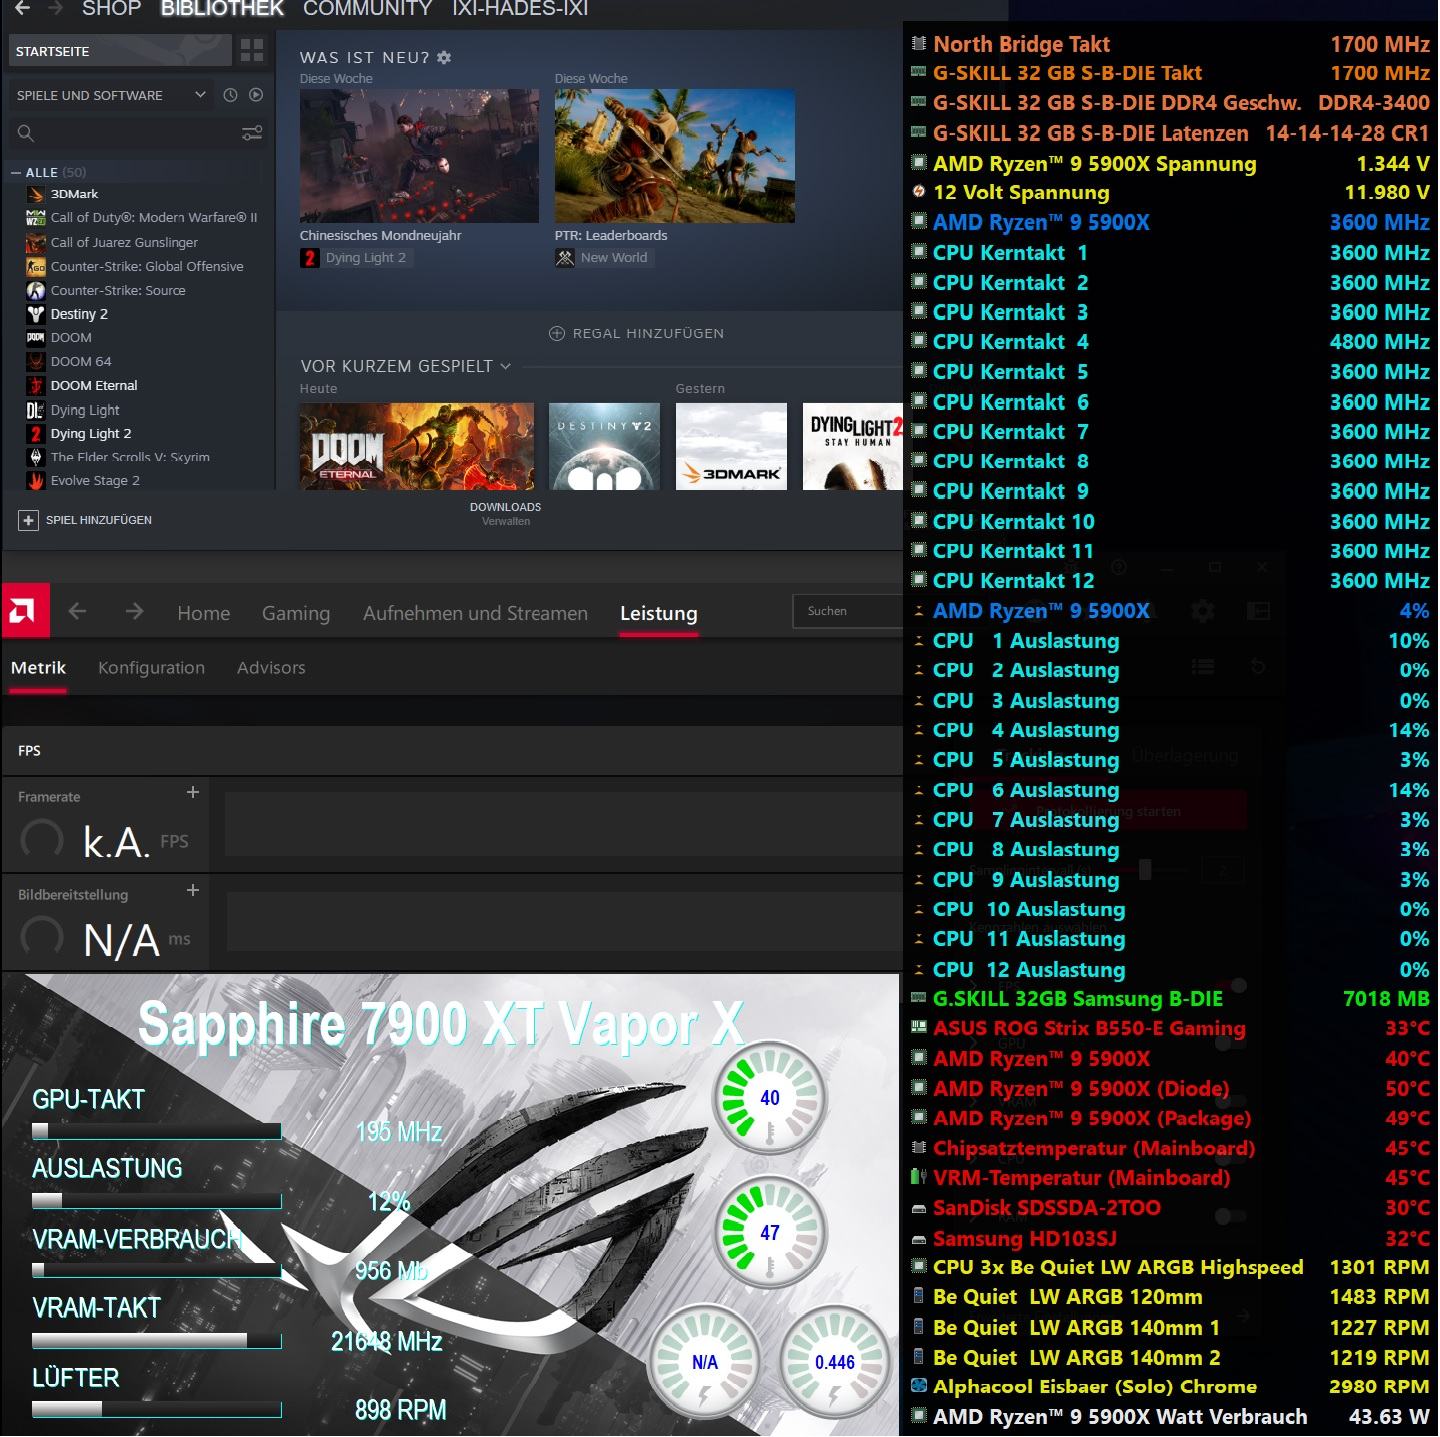Click the Suchen field in Adrenalin
This screenshot has width=1440, height=1437.
[848, 611]
